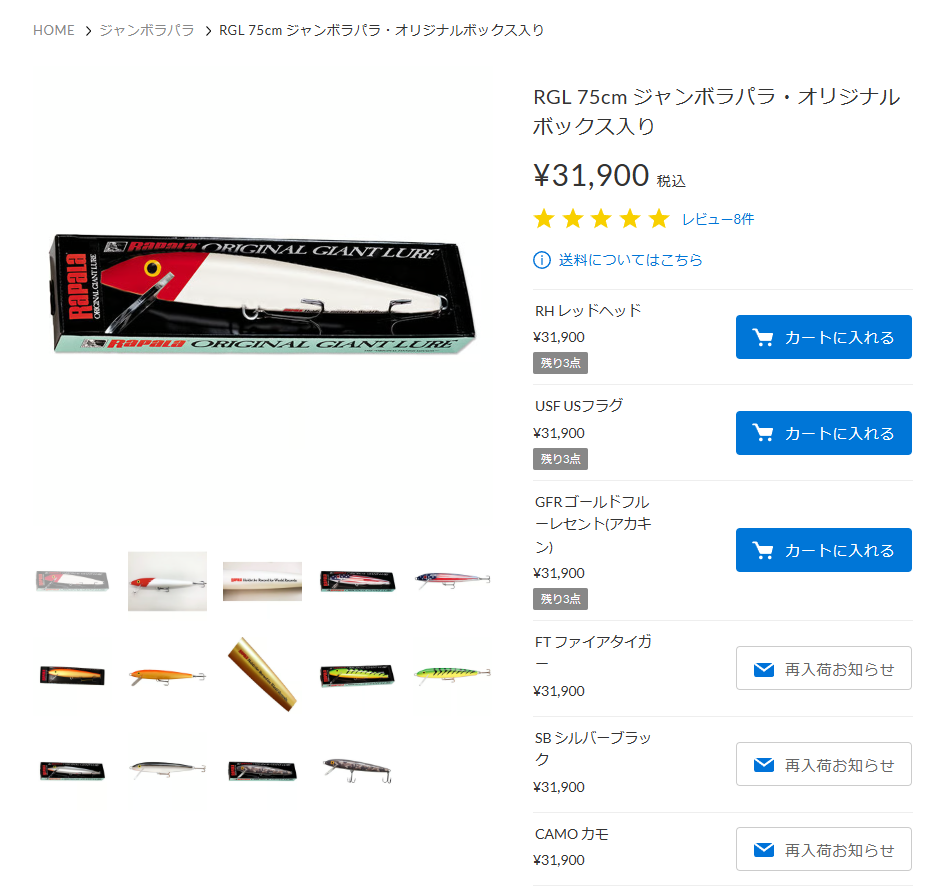The image size is (950, 888).
Task: Click the envelope icon for FT ファイアタイガー
Action: tap(763, 669)
